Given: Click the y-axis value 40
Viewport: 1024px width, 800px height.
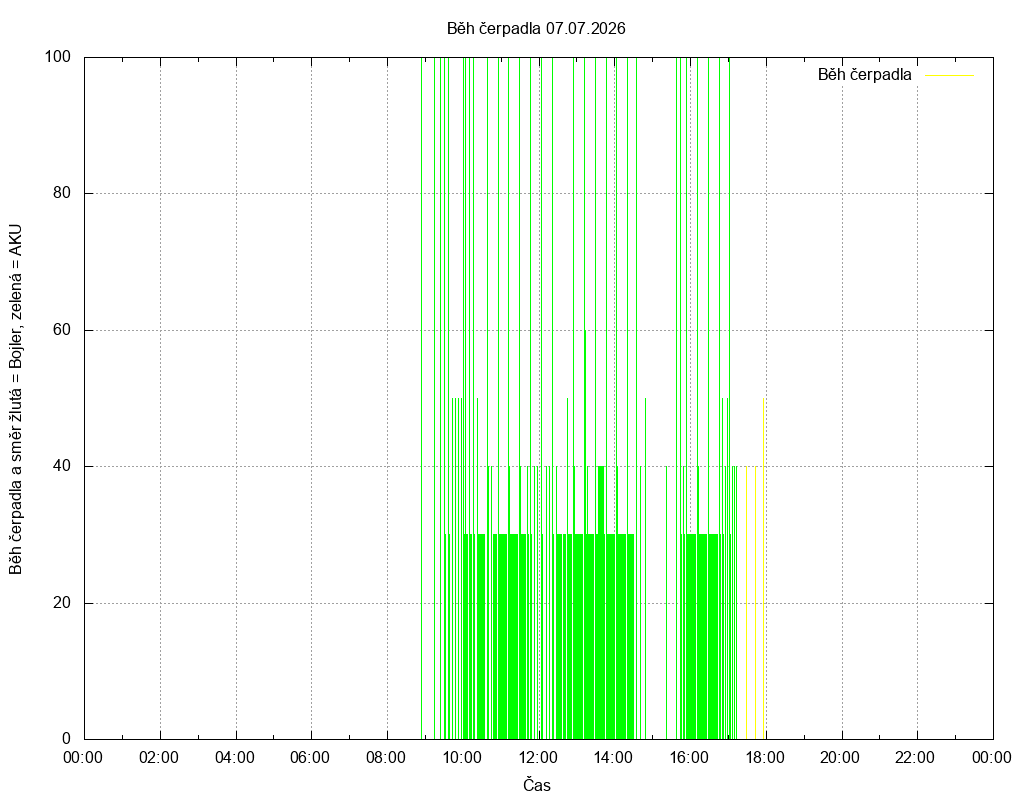Looking at the screenshot, I should [62, 466].
